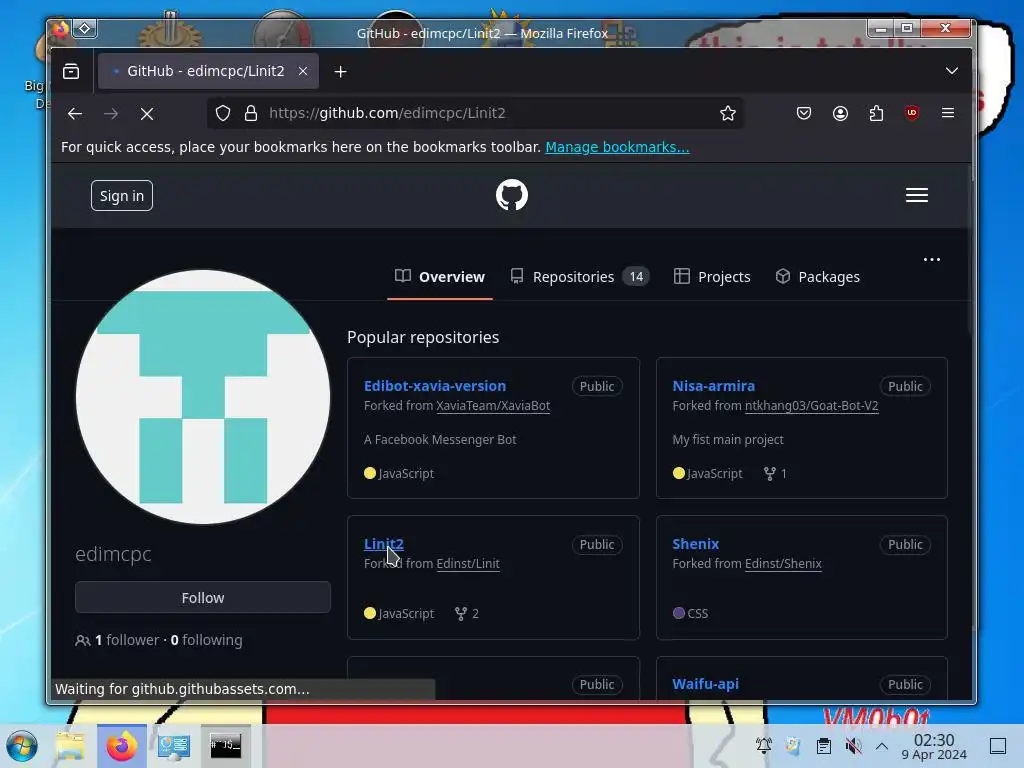
Task: Open a new browser tab
Action: tap(340, 71)
